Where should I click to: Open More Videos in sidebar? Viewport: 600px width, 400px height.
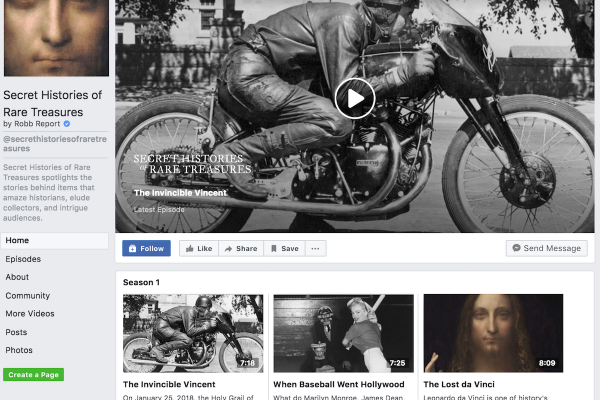pyautogui.click(x=30, y=313)
